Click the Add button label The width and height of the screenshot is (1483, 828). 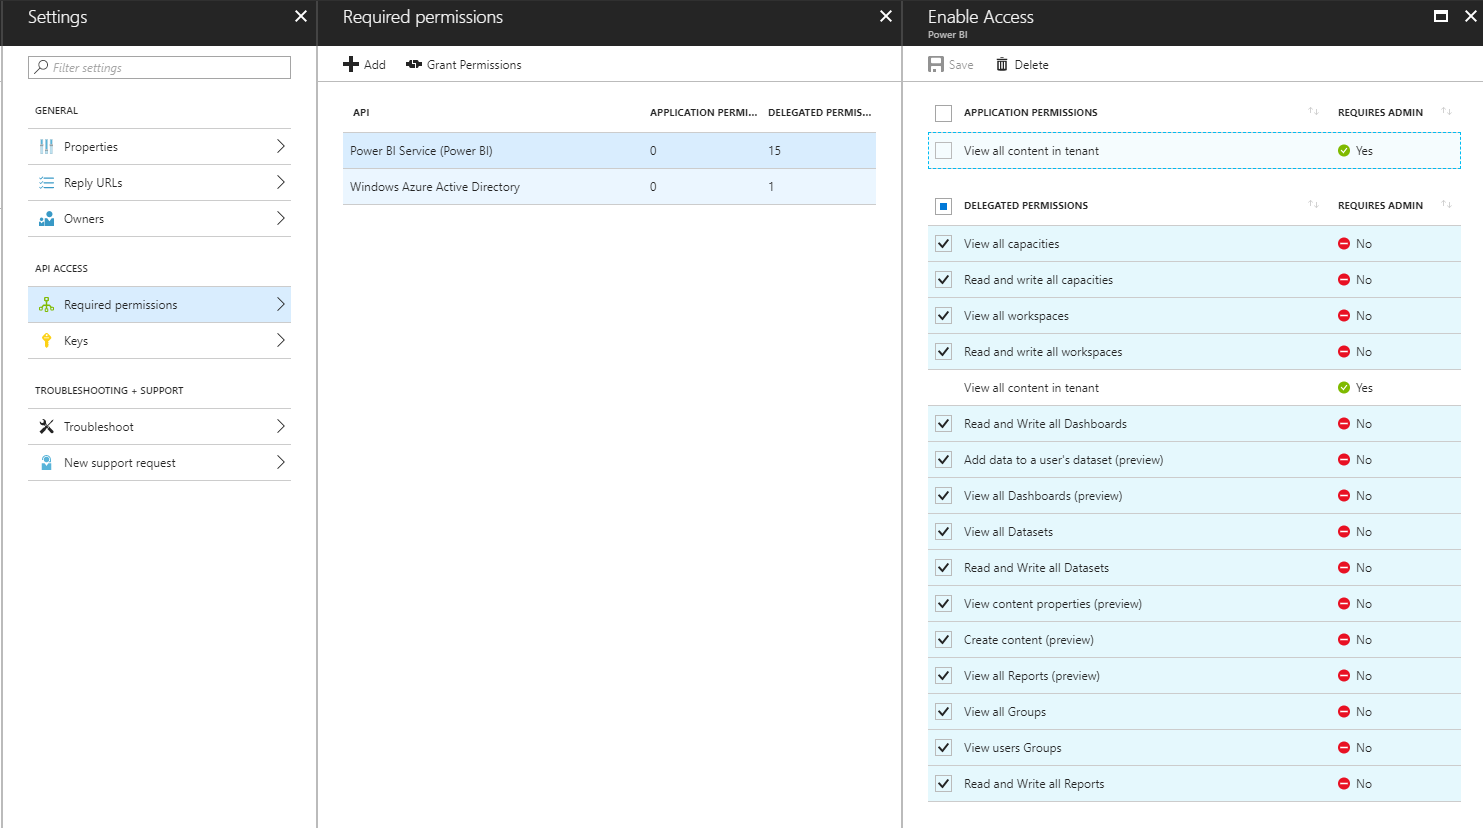pos(375,65)
